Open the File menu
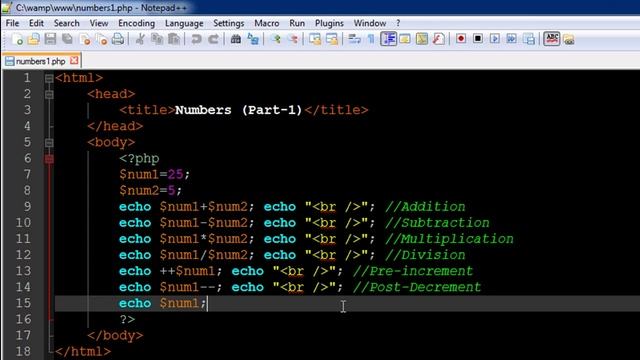640x360 pixels. point(12,23)
